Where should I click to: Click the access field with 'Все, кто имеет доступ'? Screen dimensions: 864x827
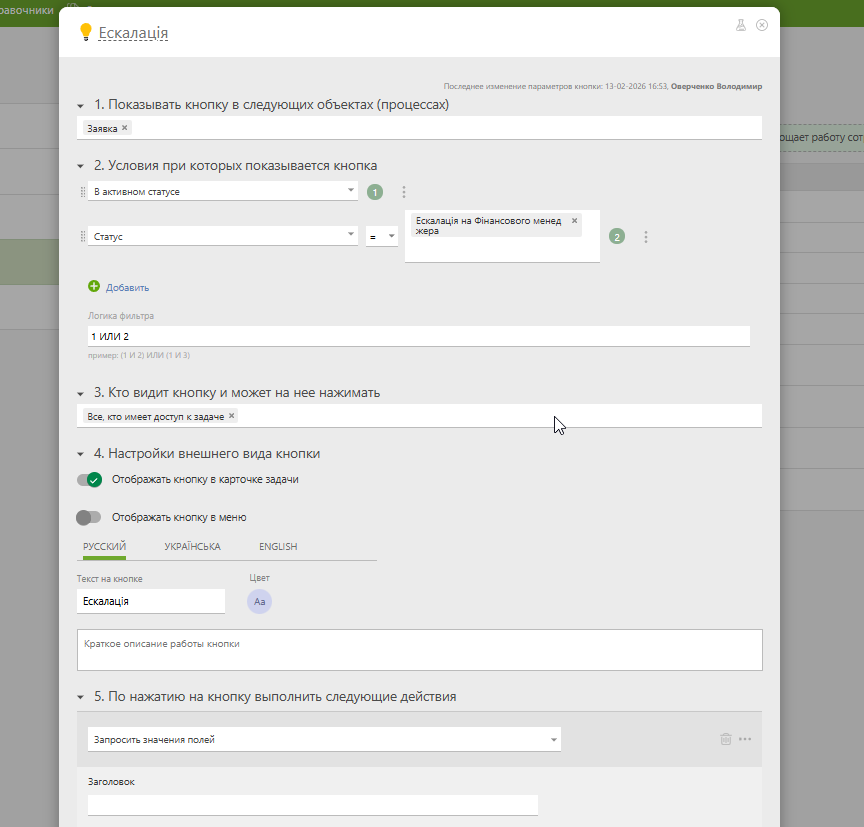point(419,416)
